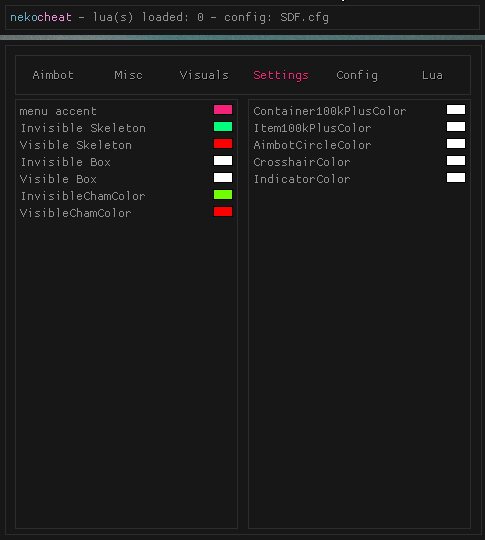This screenshot has width=485, height=540.
Task: Select the VisibleChamColor red swatch
Action: [223, 211]
